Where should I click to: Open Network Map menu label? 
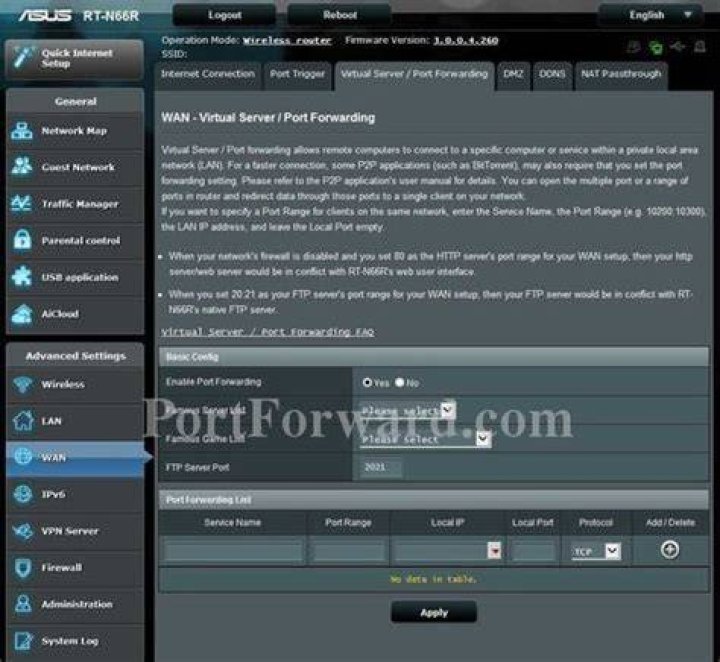pyautogui.click(x=74, y=131)
